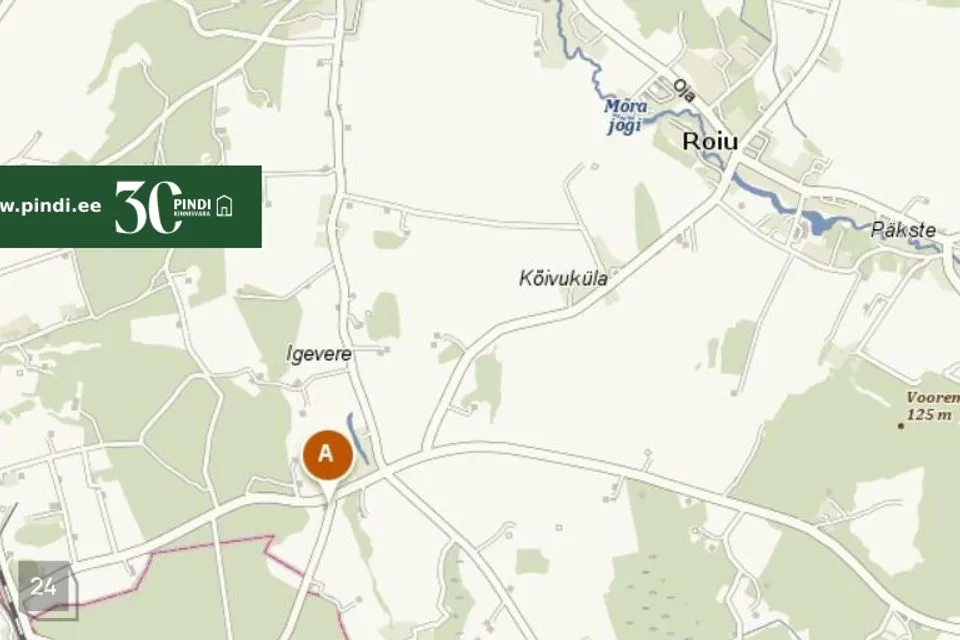Click the PINDI brand name text
The width and height of the screenshot is (960, 640).
pos(192,205)
